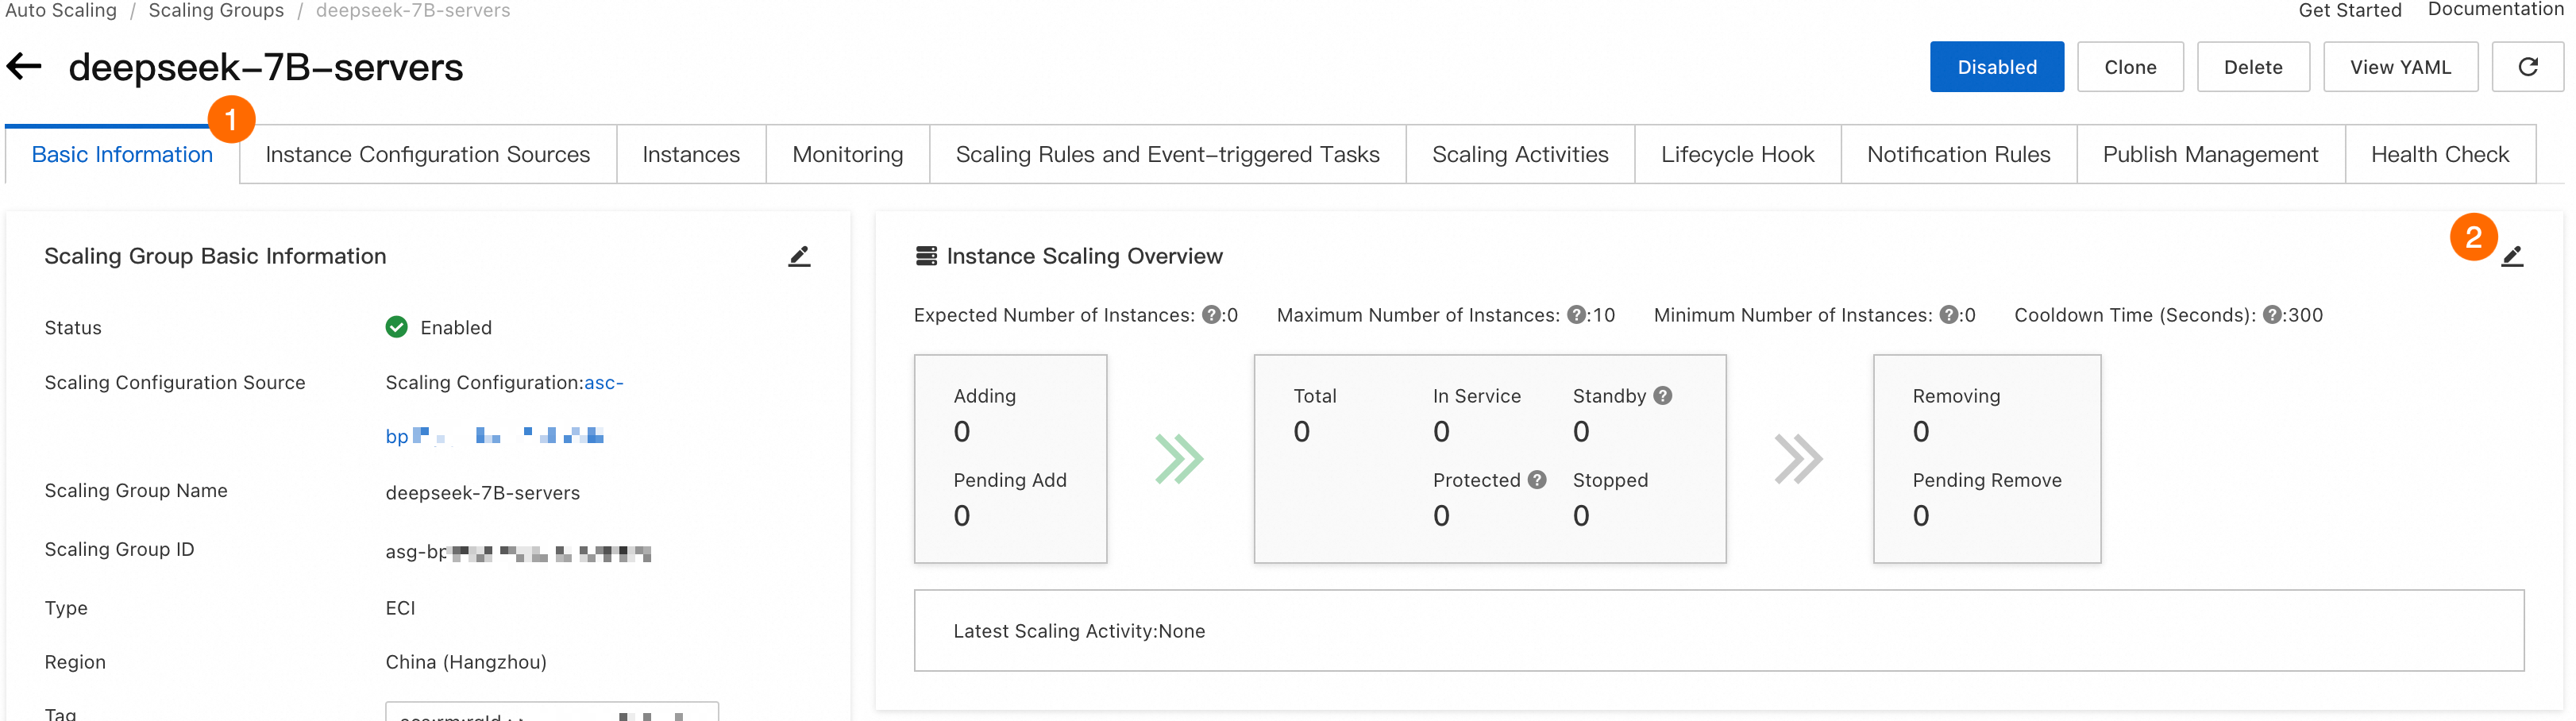Switch to the Scaling Activities tab
This screenshot has height=721, width=2576.
[1520, 155]
